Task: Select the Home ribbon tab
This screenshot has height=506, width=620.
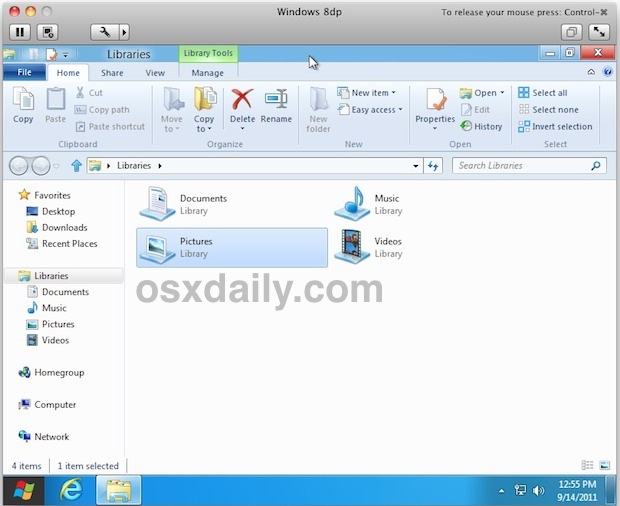Action: (68, 73)
